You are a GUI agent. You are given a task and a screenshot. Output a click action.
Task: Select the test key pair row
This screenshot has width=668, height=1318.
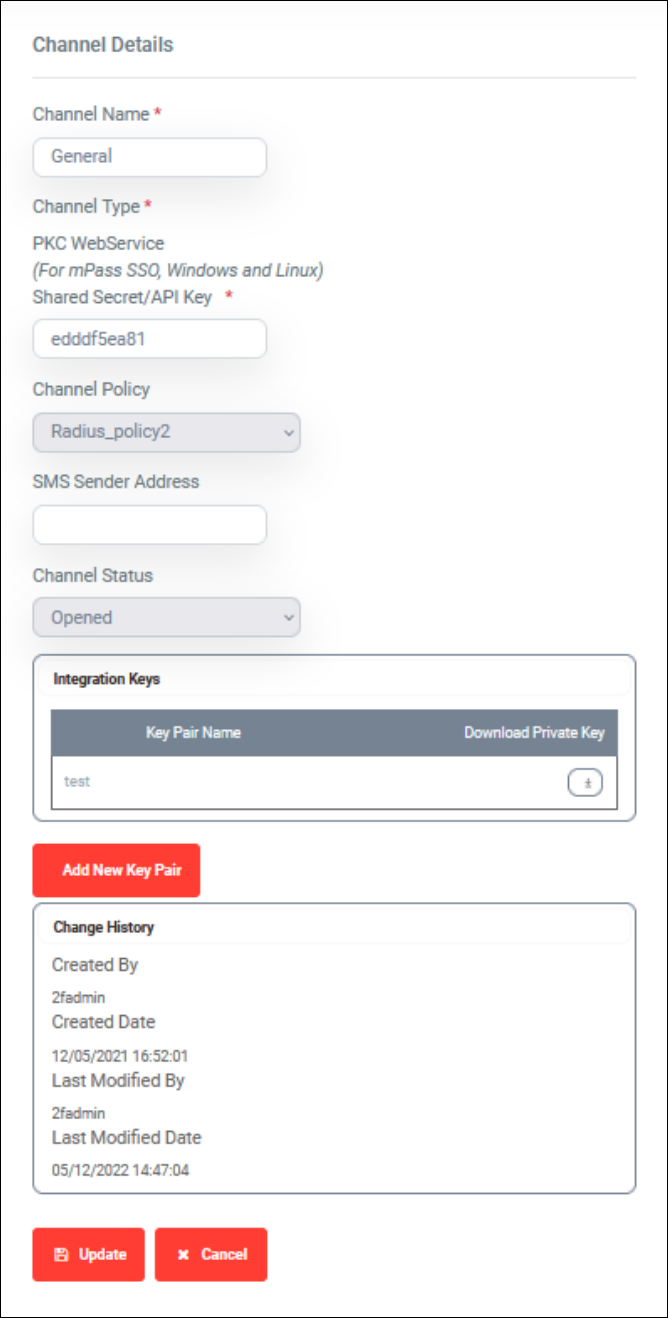point(334,783)
